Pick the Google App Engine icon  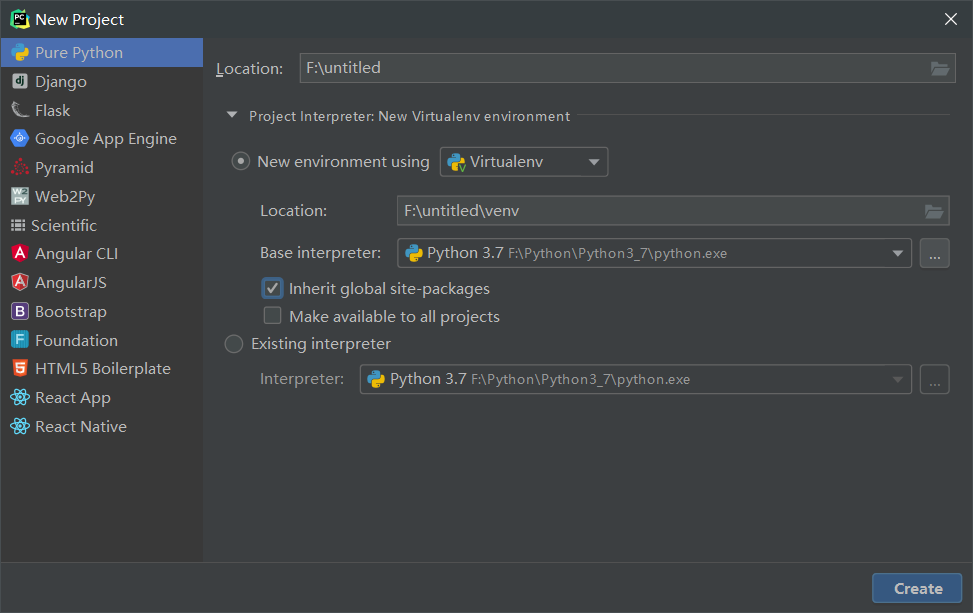(x=20, y=138)
